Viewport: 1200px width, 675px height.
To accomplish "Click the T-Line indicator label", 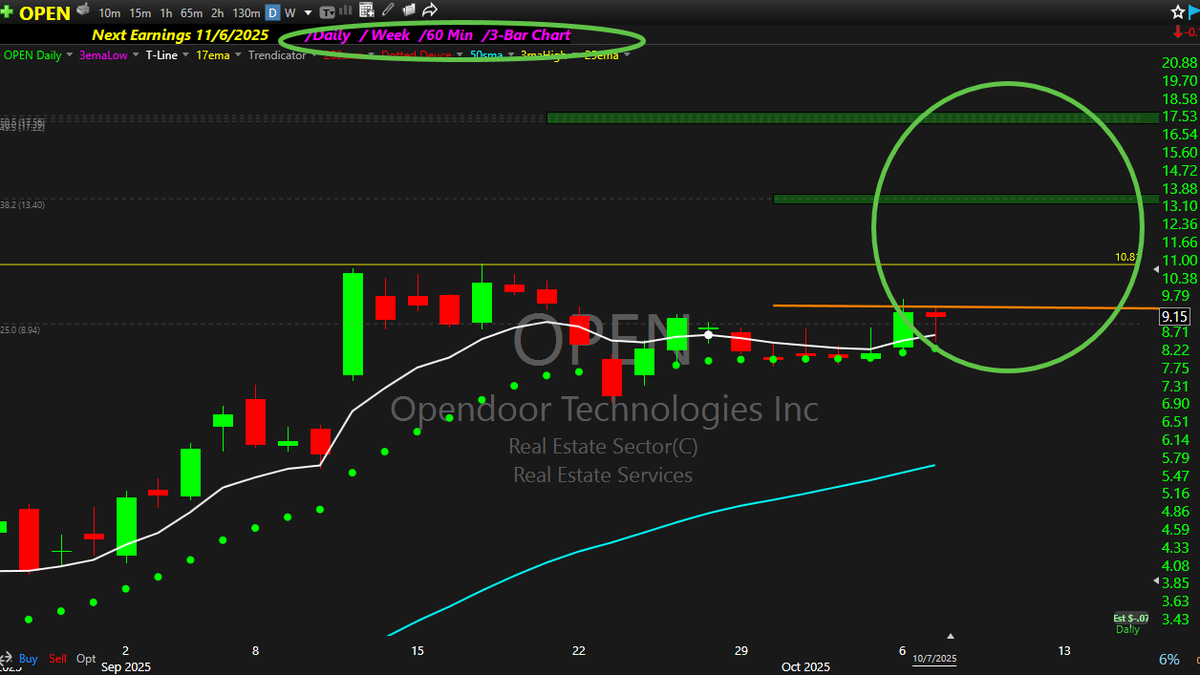I will tap(161, 55).
